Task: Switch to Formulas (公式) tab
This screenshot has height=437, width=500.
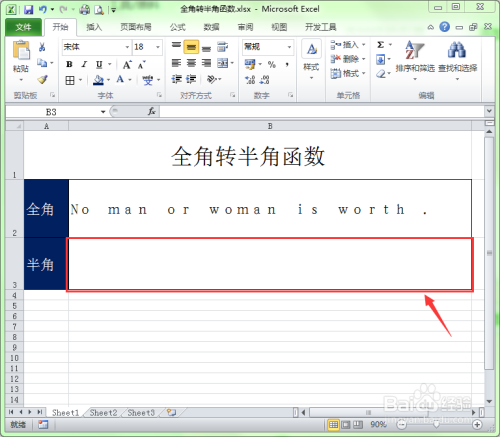Action: [177, 27]
